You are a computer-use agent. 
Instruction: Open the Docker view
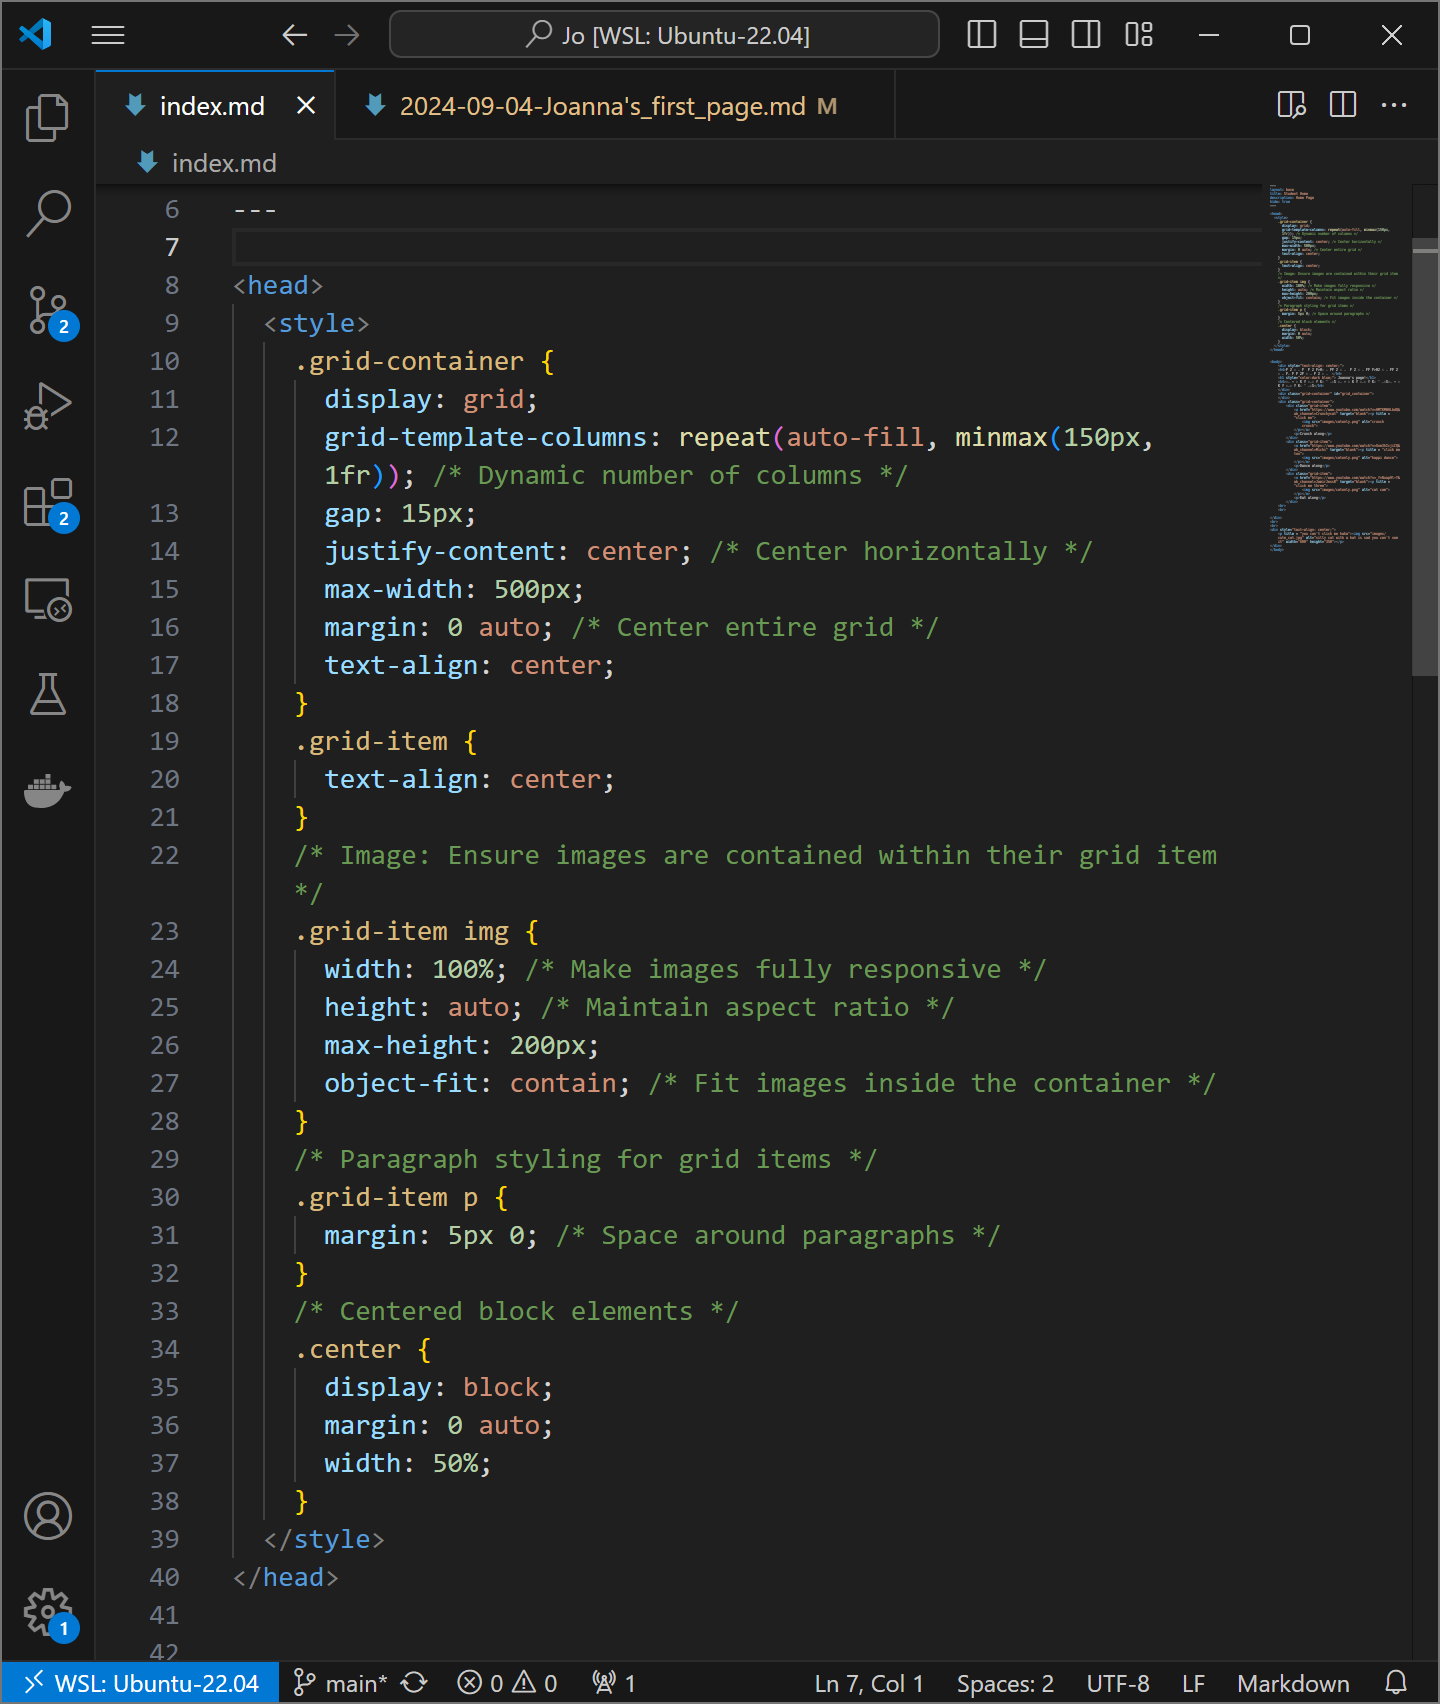point(47,790)
